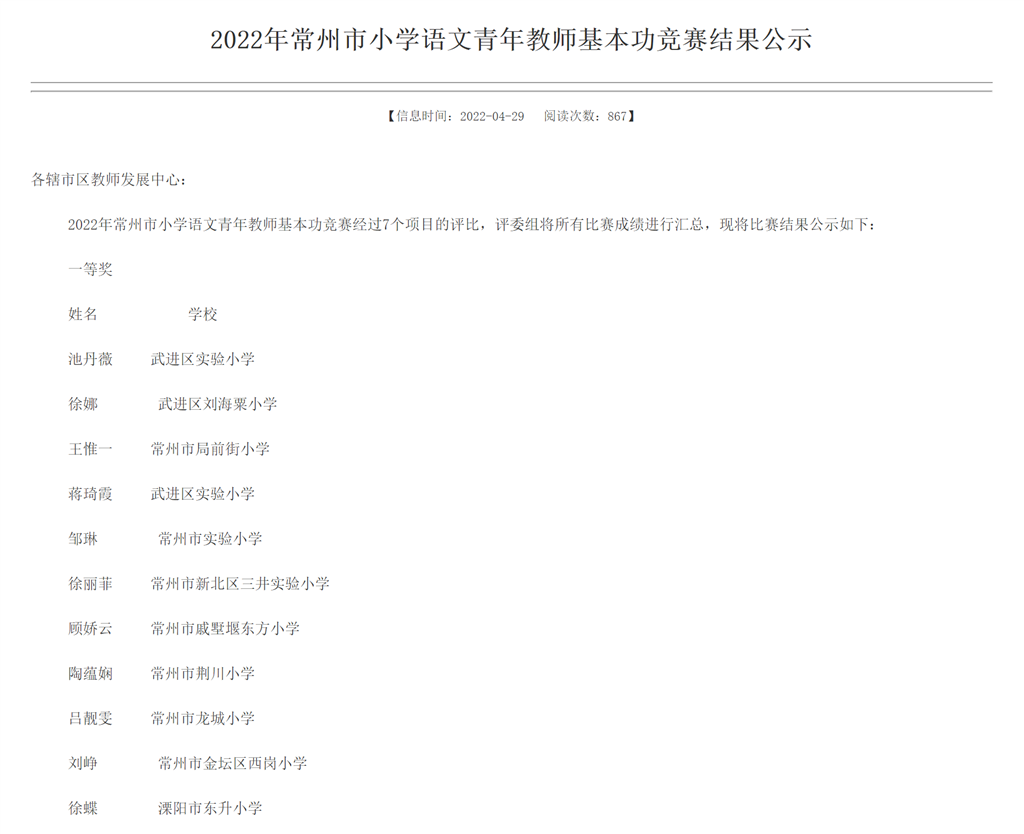
Task: Select the name 池丹薇
Action: (90, 360)
